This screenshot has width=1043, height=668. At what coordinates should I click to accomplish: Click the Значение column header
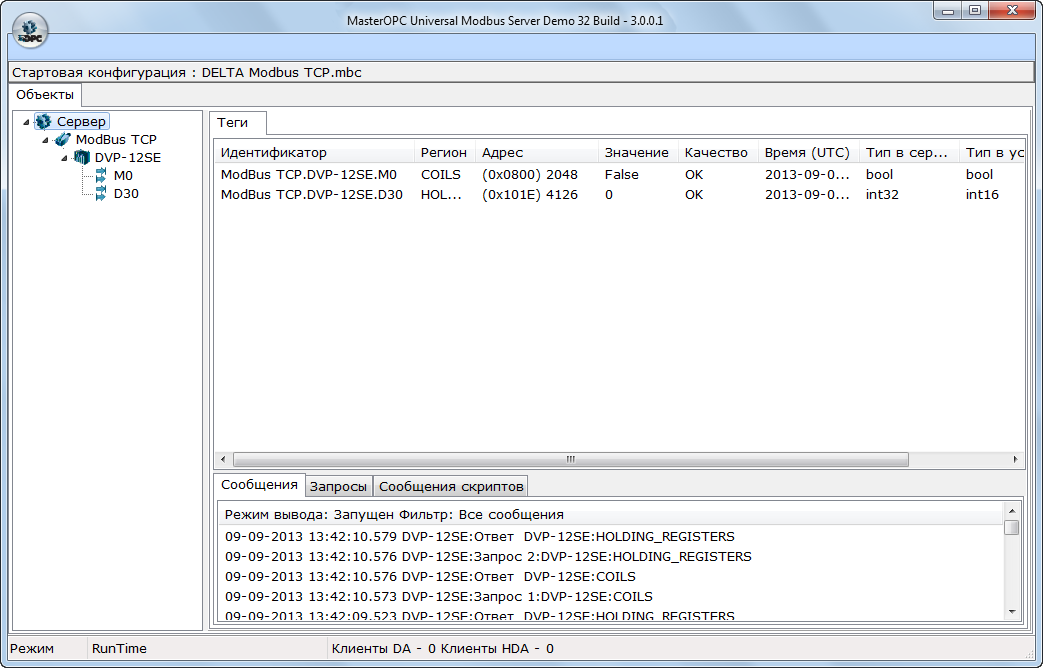point(636,153)
